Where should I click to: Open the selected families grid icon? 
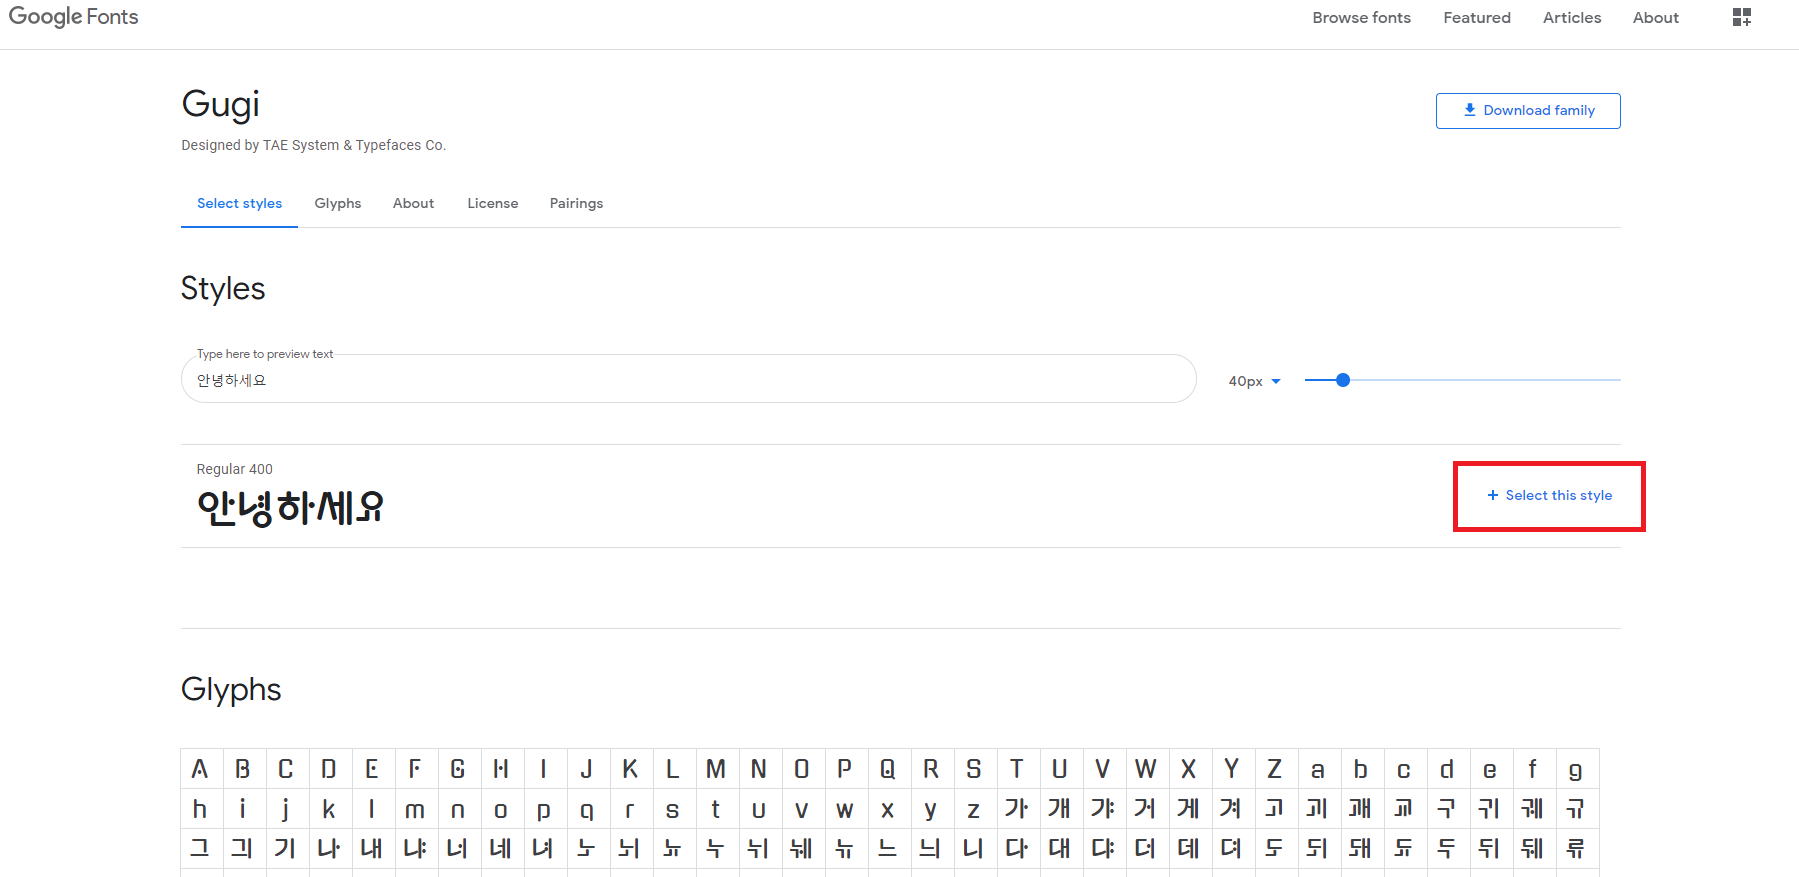pos(1741,17)
